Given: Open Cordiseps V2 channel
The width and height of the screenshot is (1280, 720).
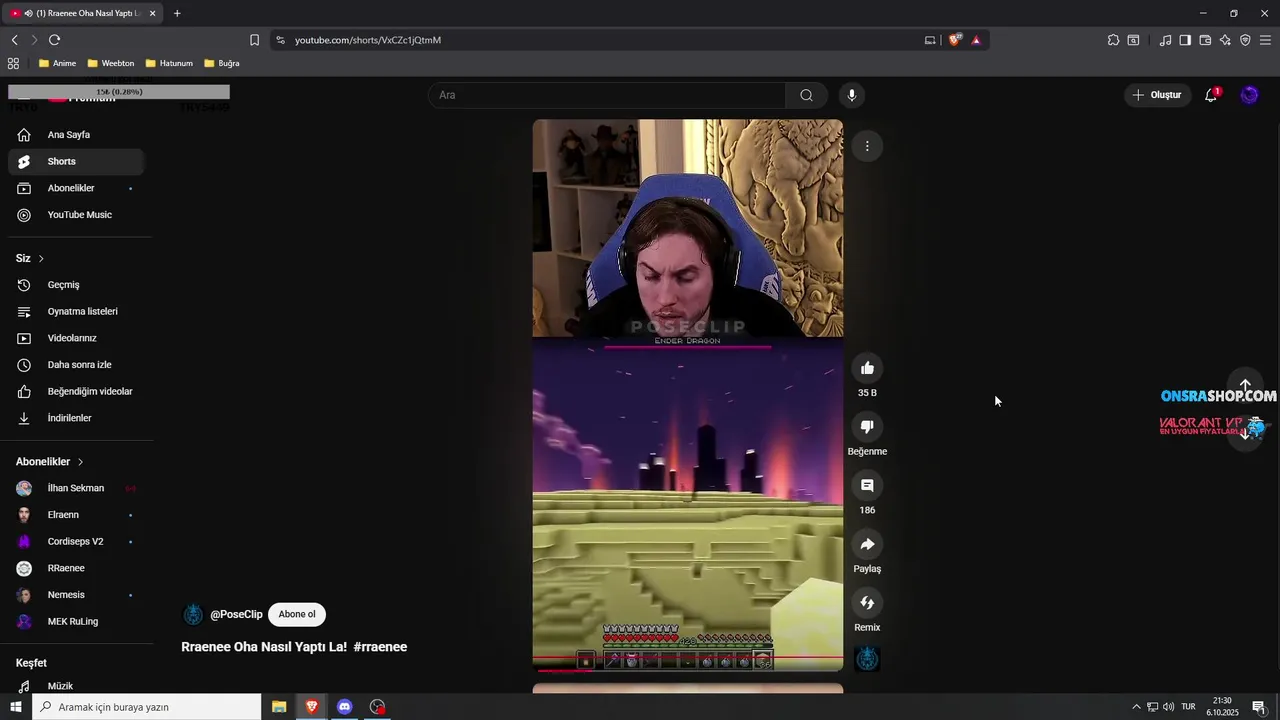Looking at the screenshot, I should (x=76, y=541).
